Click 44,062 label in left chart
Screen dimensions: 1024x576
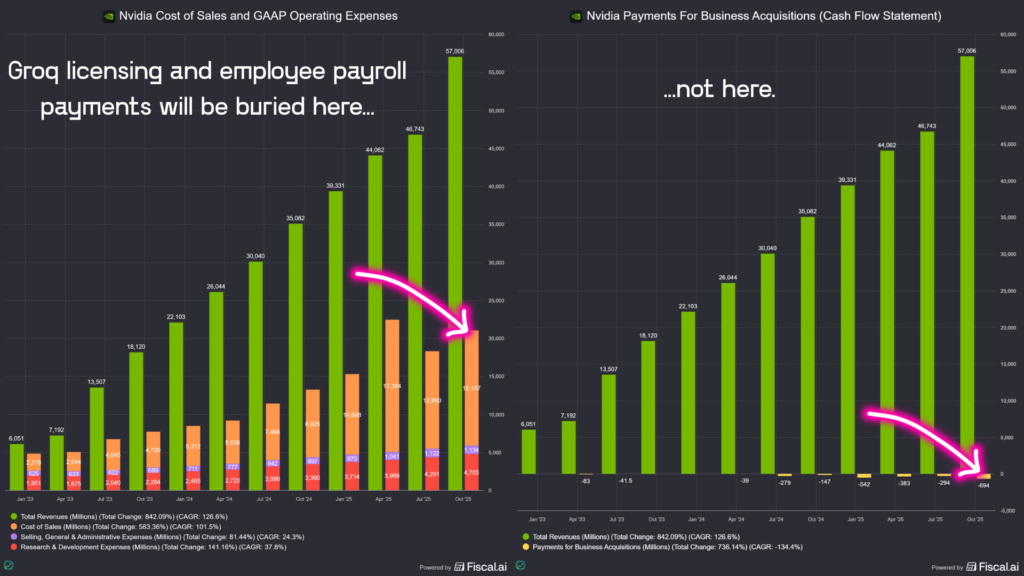375,150
